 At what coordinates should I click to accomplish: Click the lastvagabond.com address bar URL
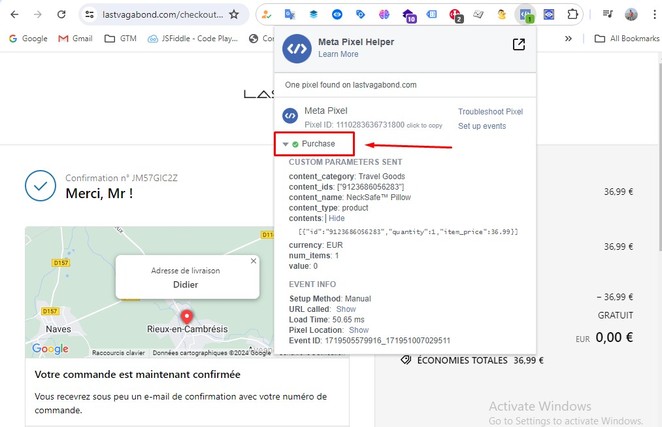(x=163, y=14)
